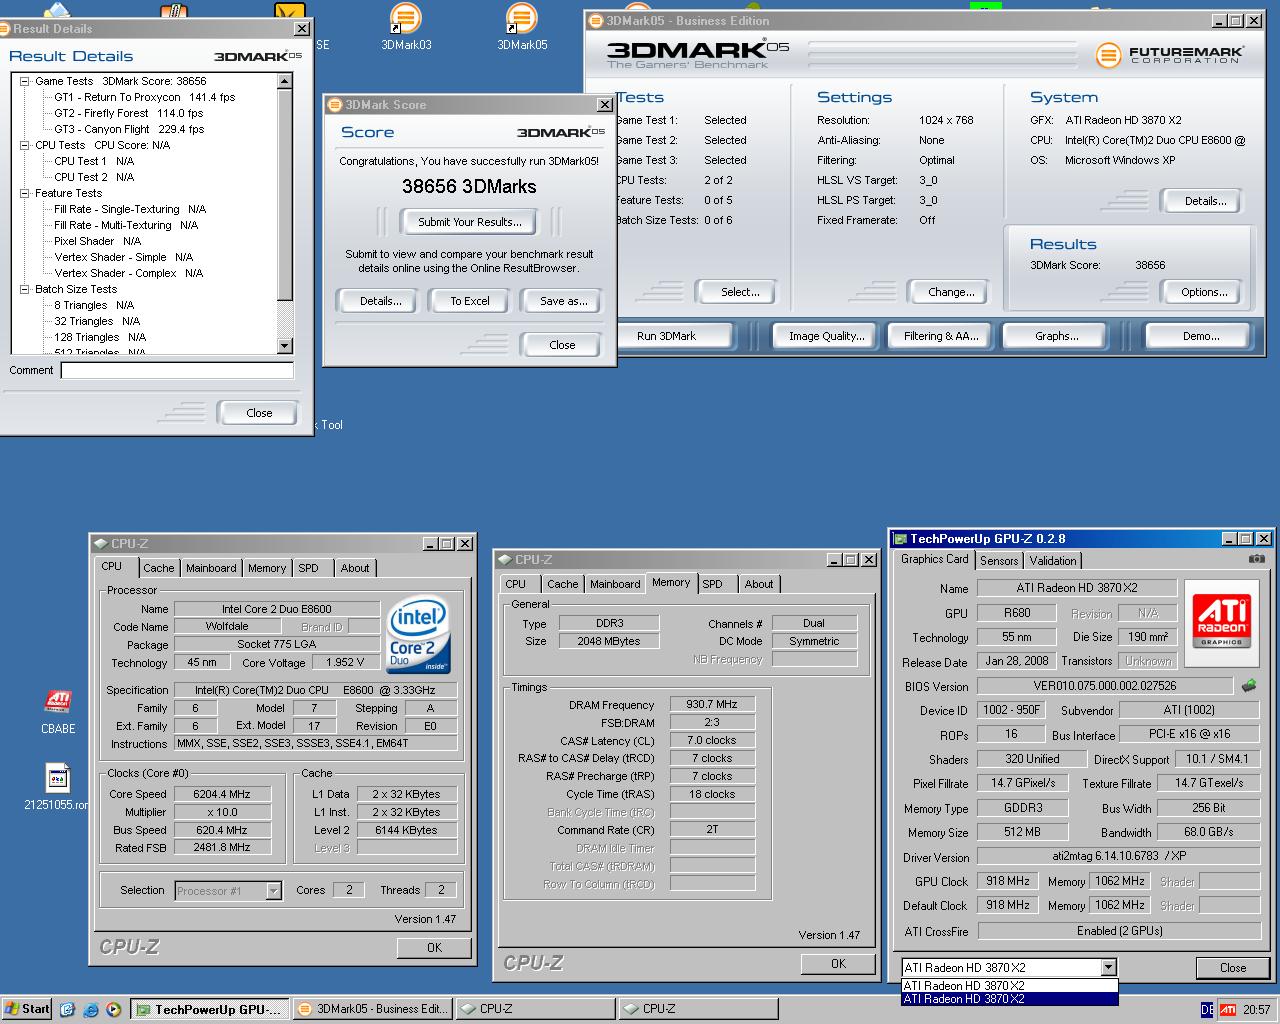Screen dimensions: 1280x1024
Task: Switch to TechPowerUp GPU-Z taskbar button
Action: click(210, 1009)
